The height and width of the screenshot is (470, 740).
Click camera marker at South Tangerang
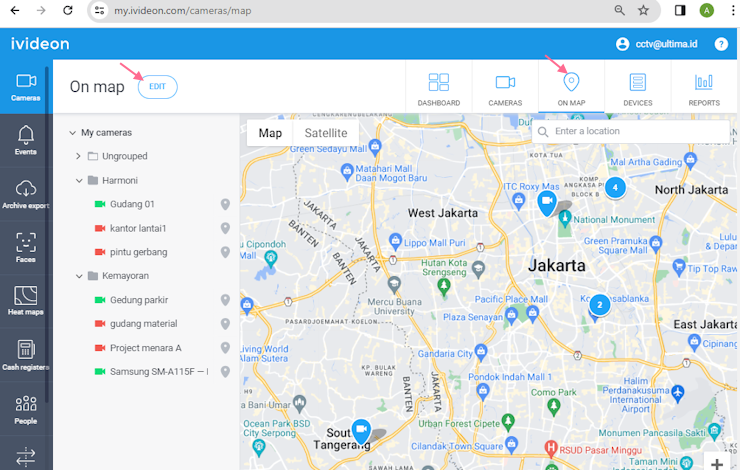coord(362,431)
